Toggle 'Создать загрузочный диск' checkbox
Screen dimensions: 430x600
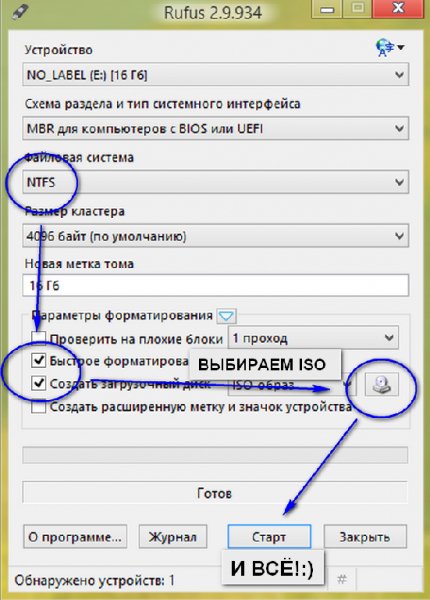pyautogui.click(x=38, y=383)
